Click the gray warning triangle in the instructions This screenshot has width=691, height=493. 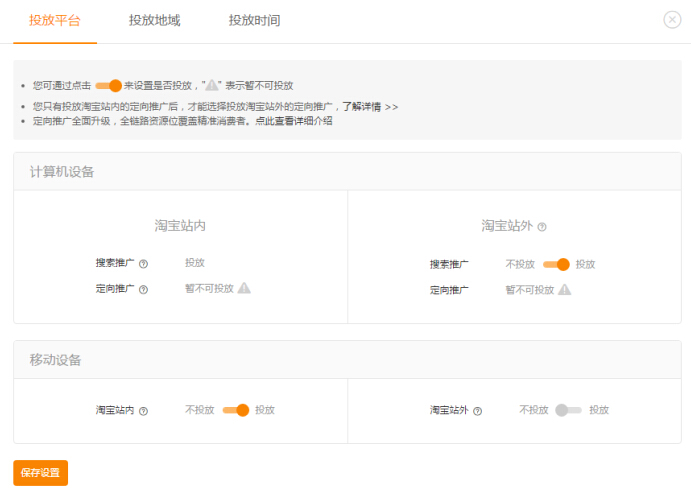(x=211, y=86)
